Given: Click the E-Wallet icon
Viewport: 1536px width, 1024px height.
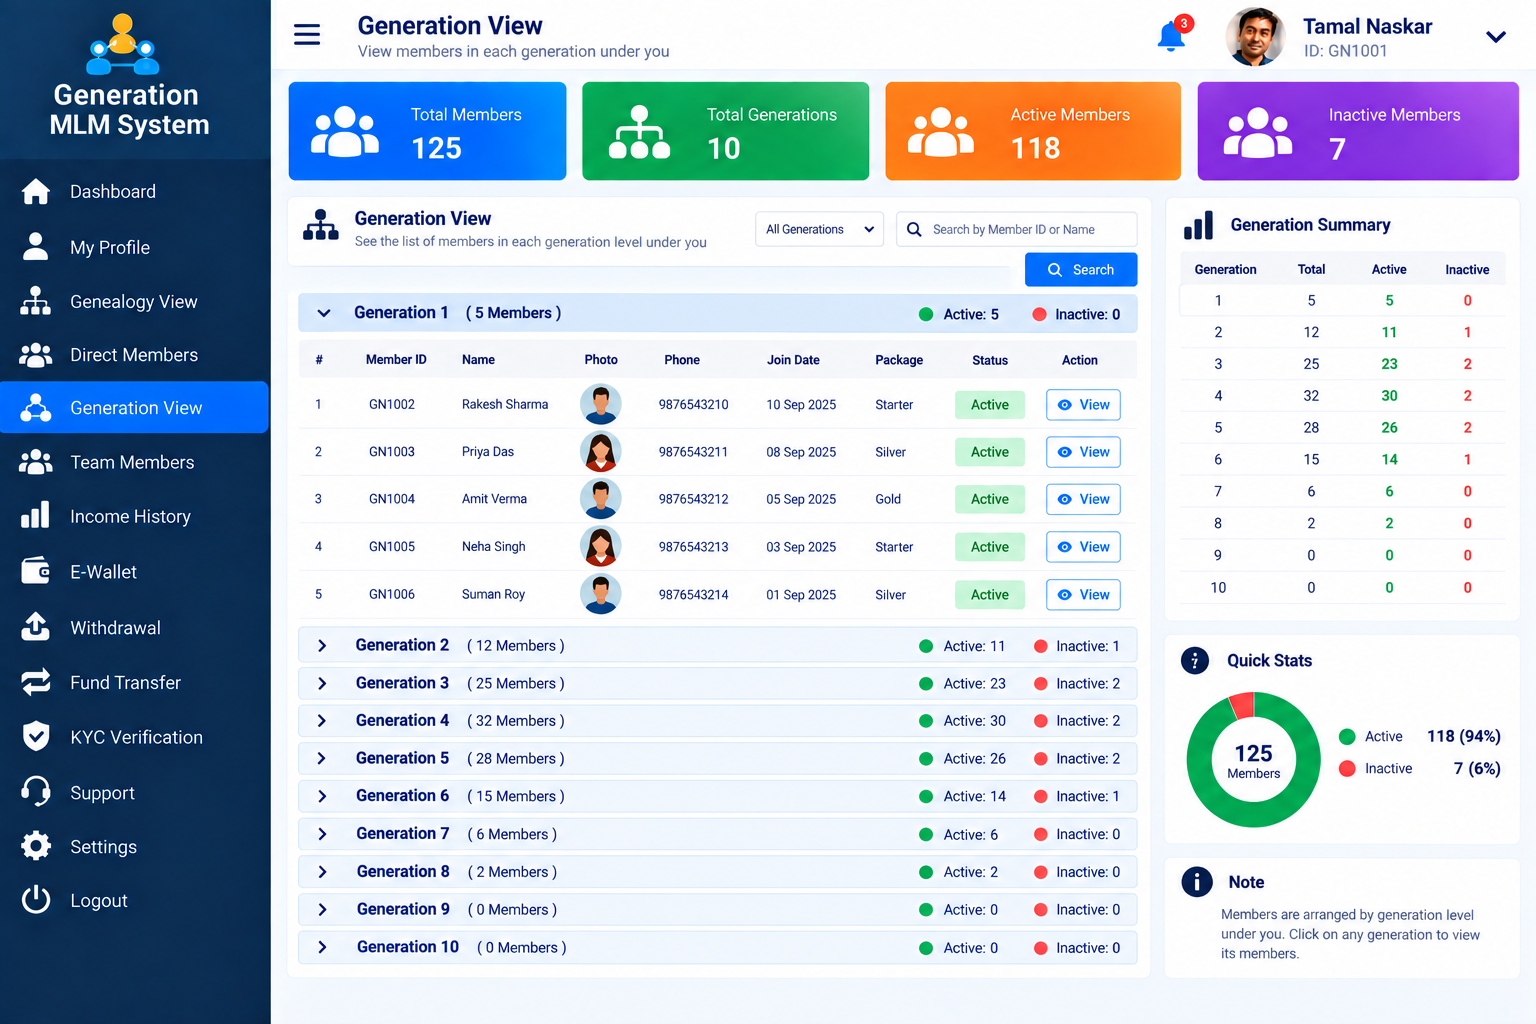Looking at the screenshot, I should (x=36, y=570).
